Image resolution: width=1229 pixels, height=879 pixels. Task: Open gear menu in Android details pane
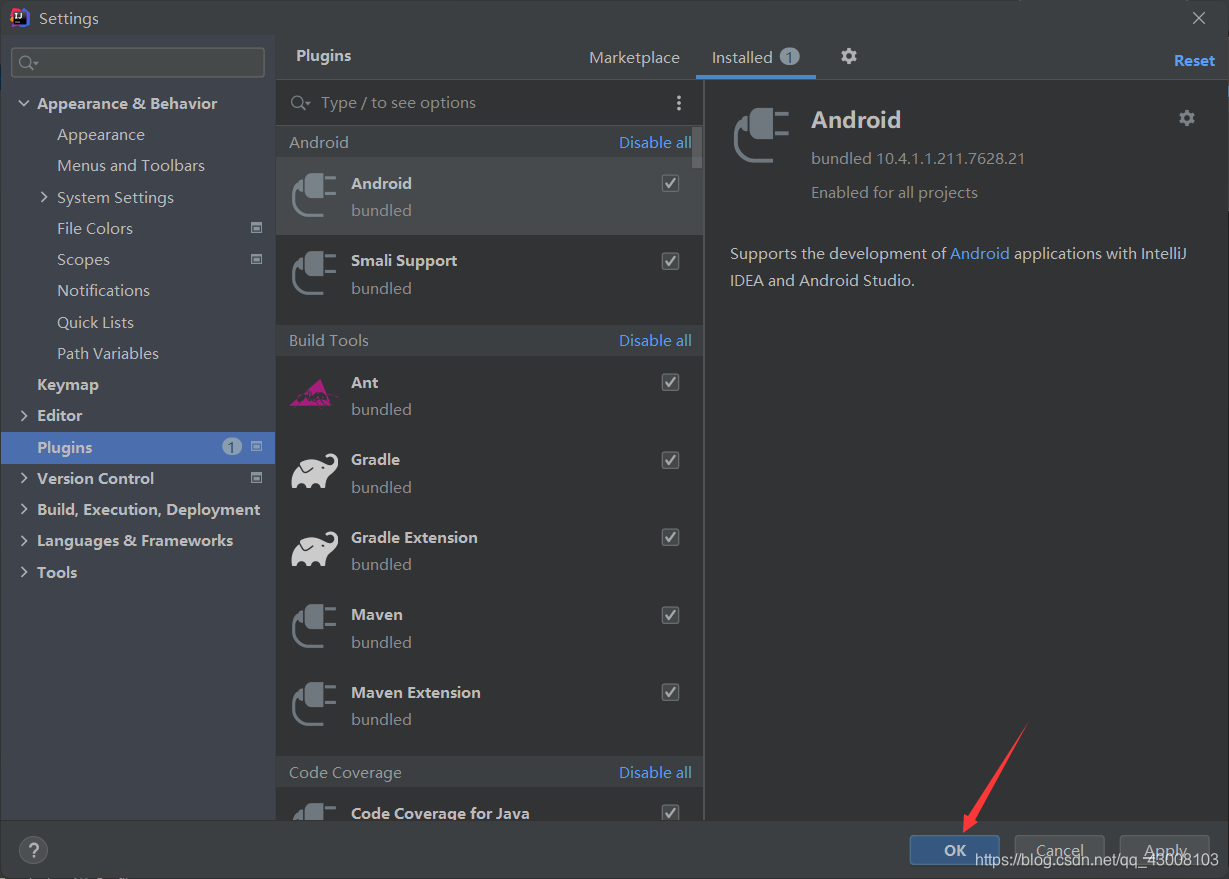(x=1187, y=118)
